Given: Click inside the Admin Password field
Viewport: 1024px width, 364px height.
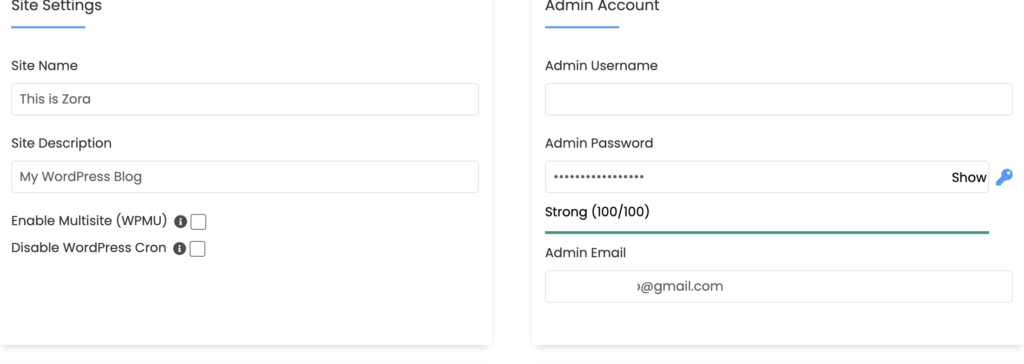Looking at the screenshot, I should [767, 176].
